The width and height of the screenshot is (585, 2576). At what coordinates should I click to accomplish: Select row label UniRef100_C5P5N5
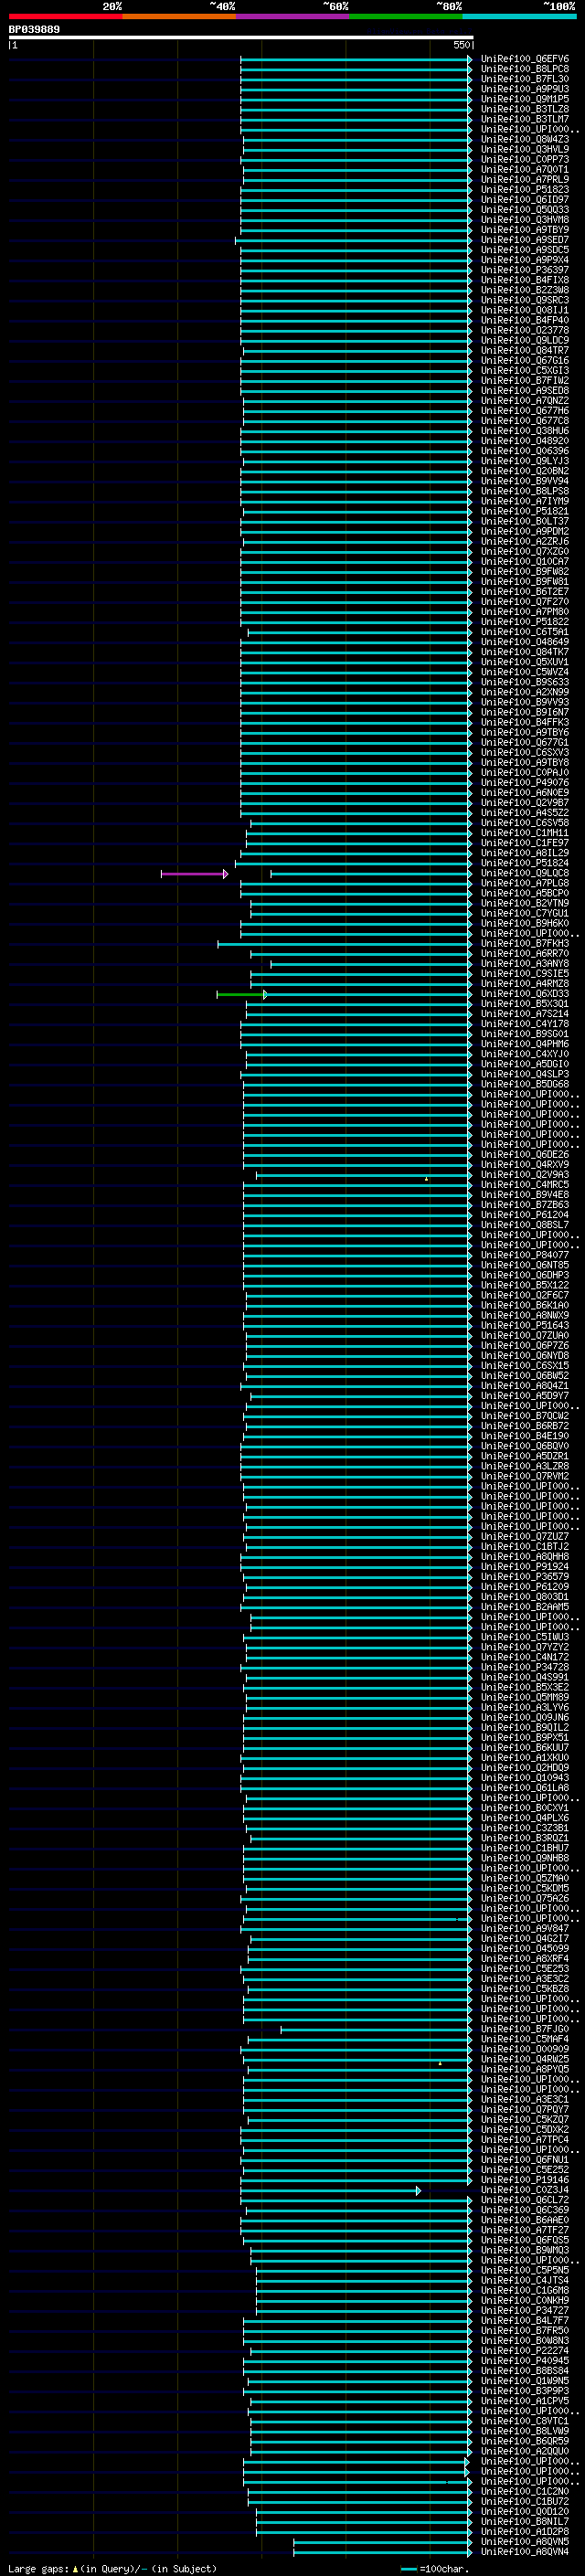(x=525, y=2270)
